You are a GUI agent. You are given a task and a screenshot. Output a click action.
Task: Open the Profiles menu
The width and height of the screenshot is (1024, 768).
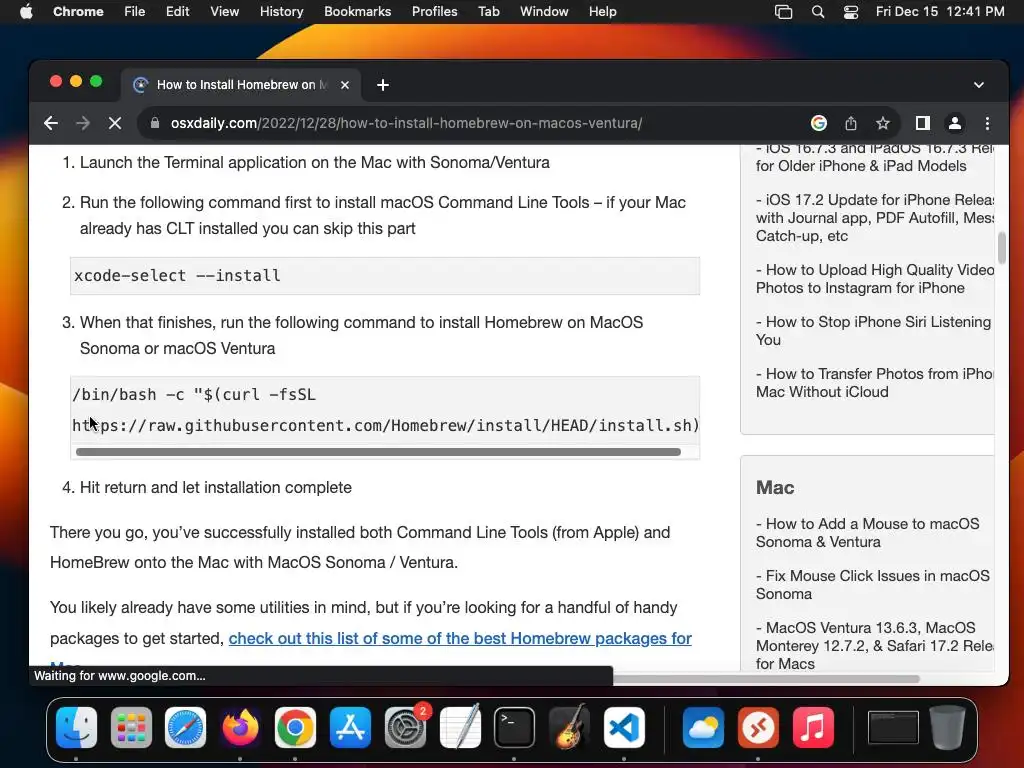click(434, 12)
